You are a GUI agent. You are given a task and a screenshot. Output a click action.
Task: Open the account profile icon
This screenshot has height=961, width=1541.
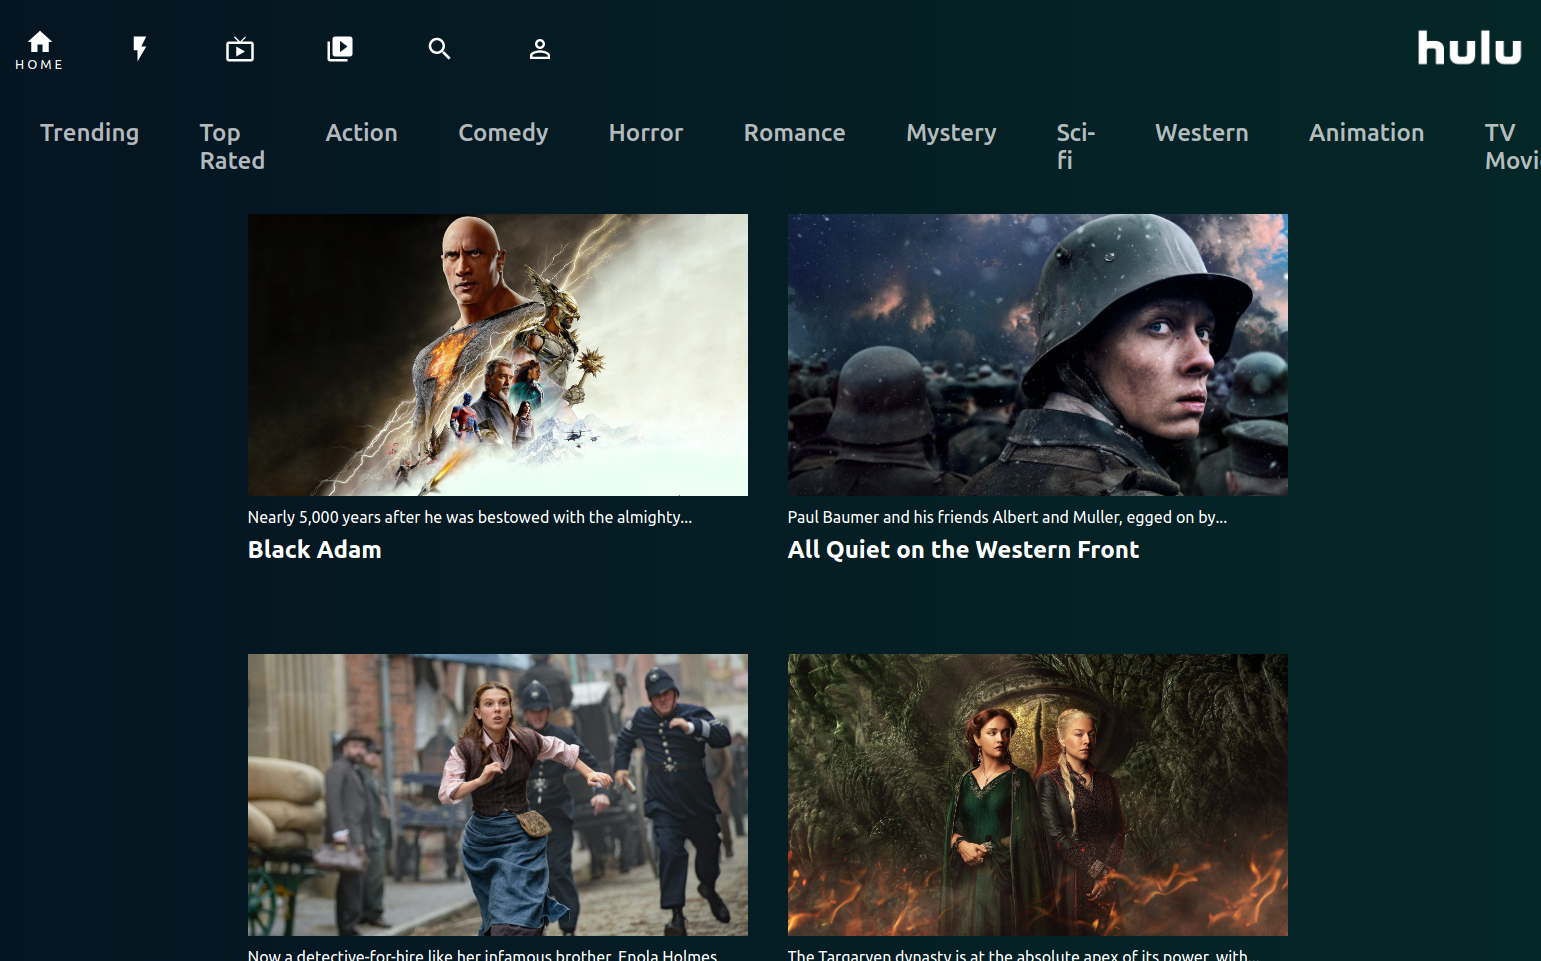point(540,49)
